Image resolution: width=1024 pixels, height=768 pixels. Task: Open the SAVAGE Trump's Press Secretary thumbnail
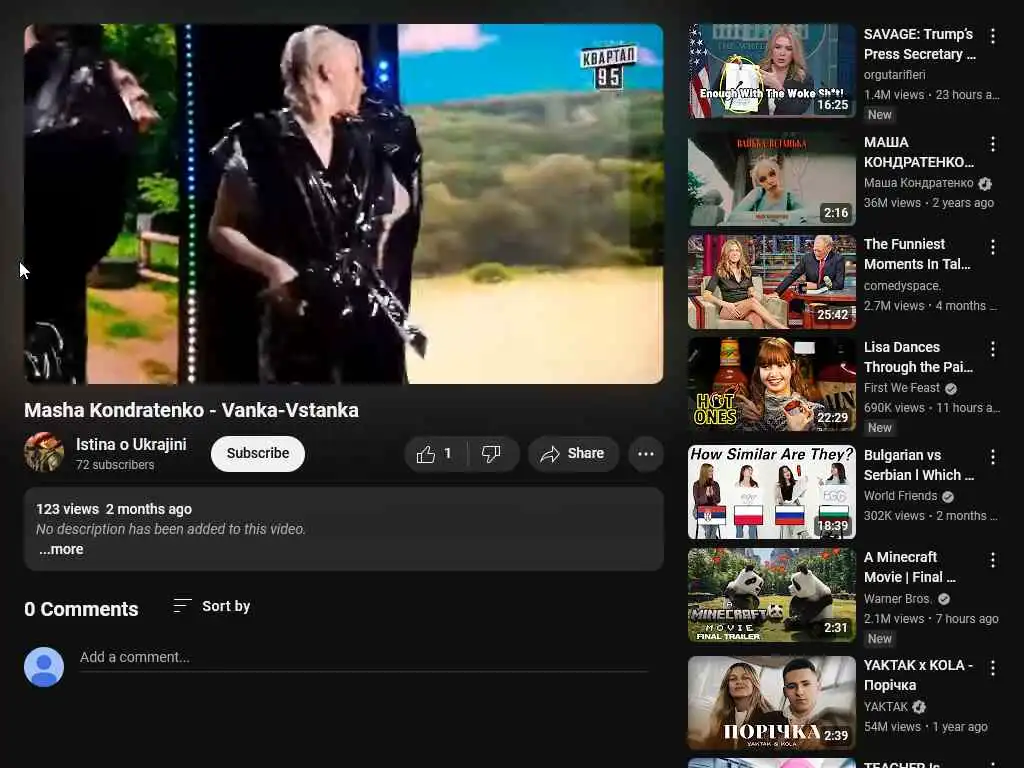771,71
